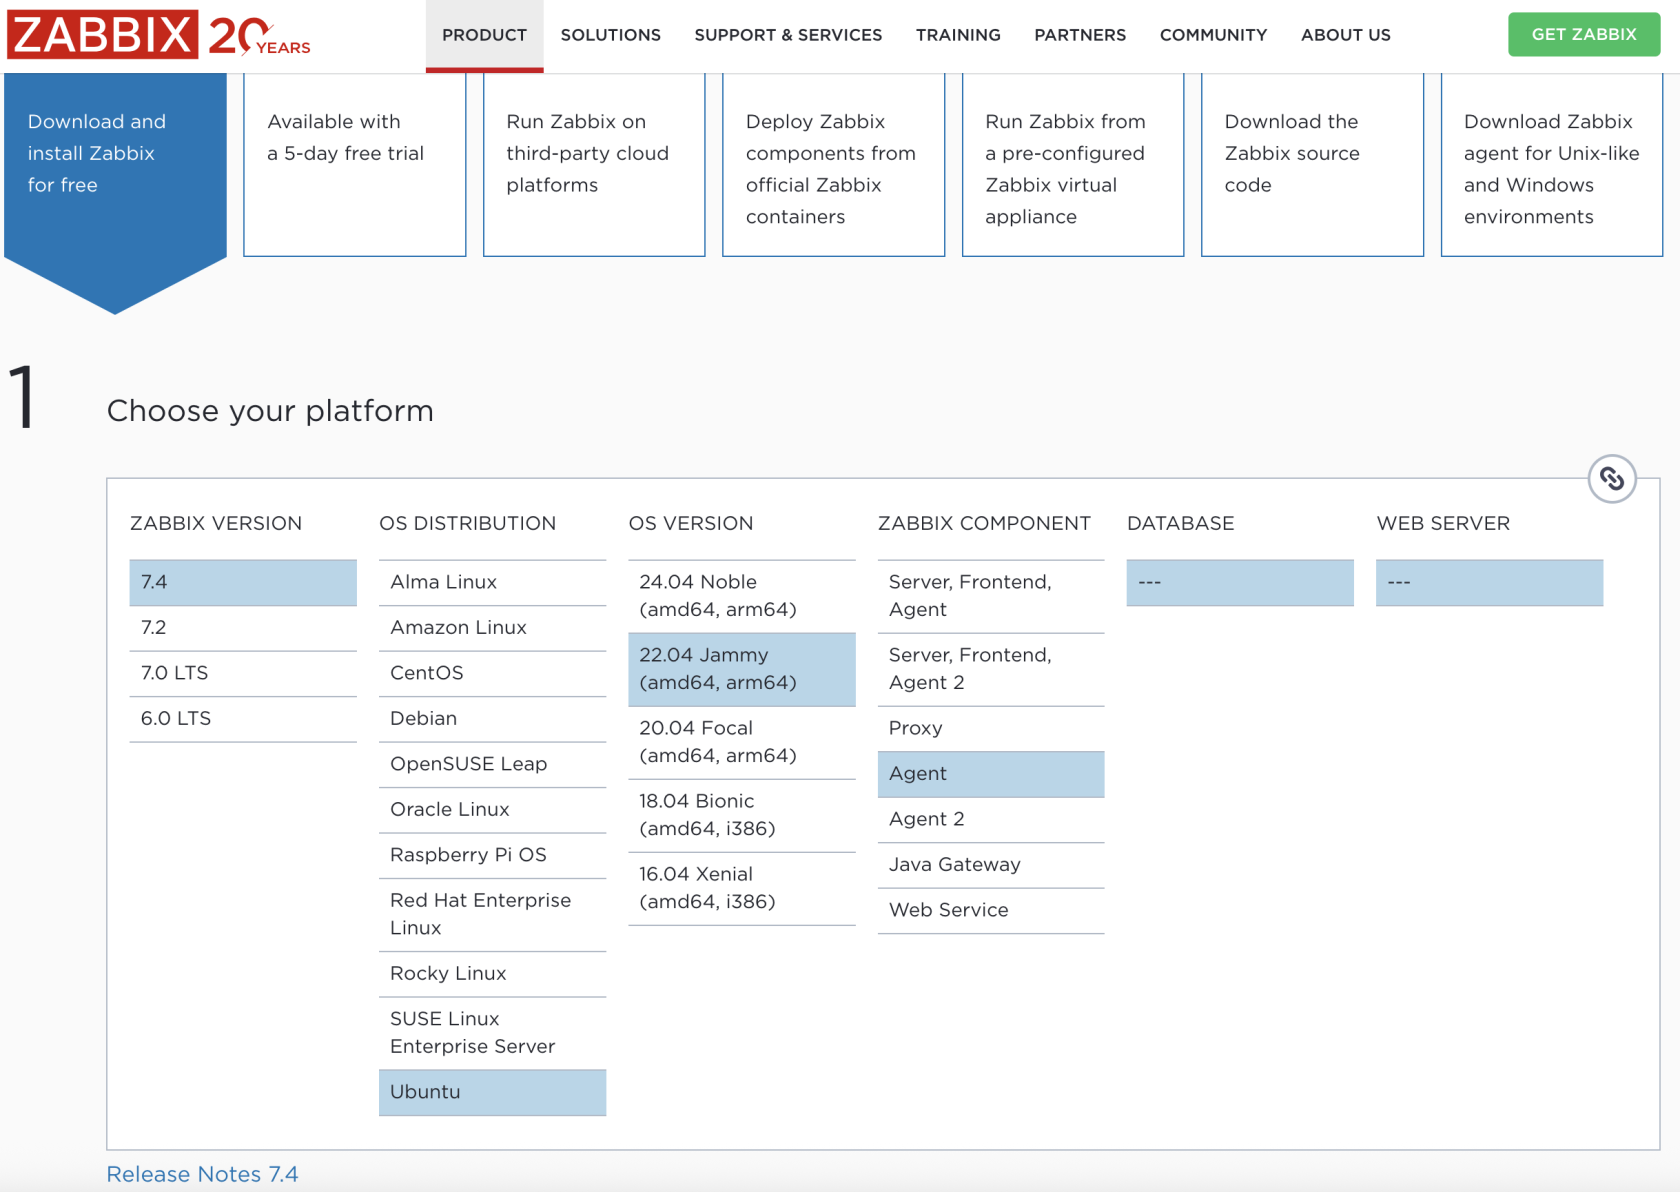Open the Solutions menu
This screenshot has width=1680, height=1192.
coord(610,35)
